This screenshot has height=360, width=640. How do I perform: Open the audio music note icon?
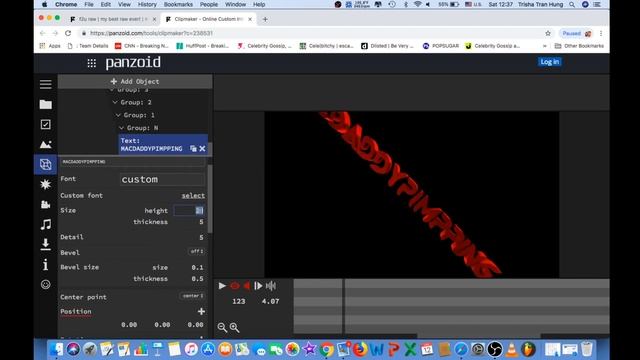click(x=45, y=224)
